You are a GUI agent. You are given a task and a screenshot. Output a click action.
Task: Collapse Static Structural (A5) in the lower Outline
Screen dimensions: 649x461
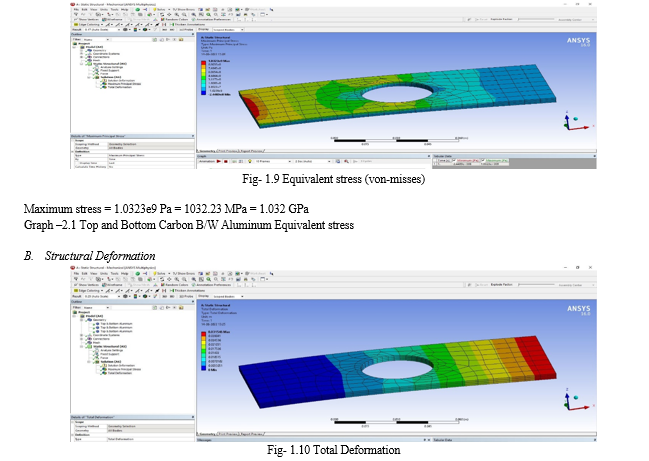coord(82,346)
